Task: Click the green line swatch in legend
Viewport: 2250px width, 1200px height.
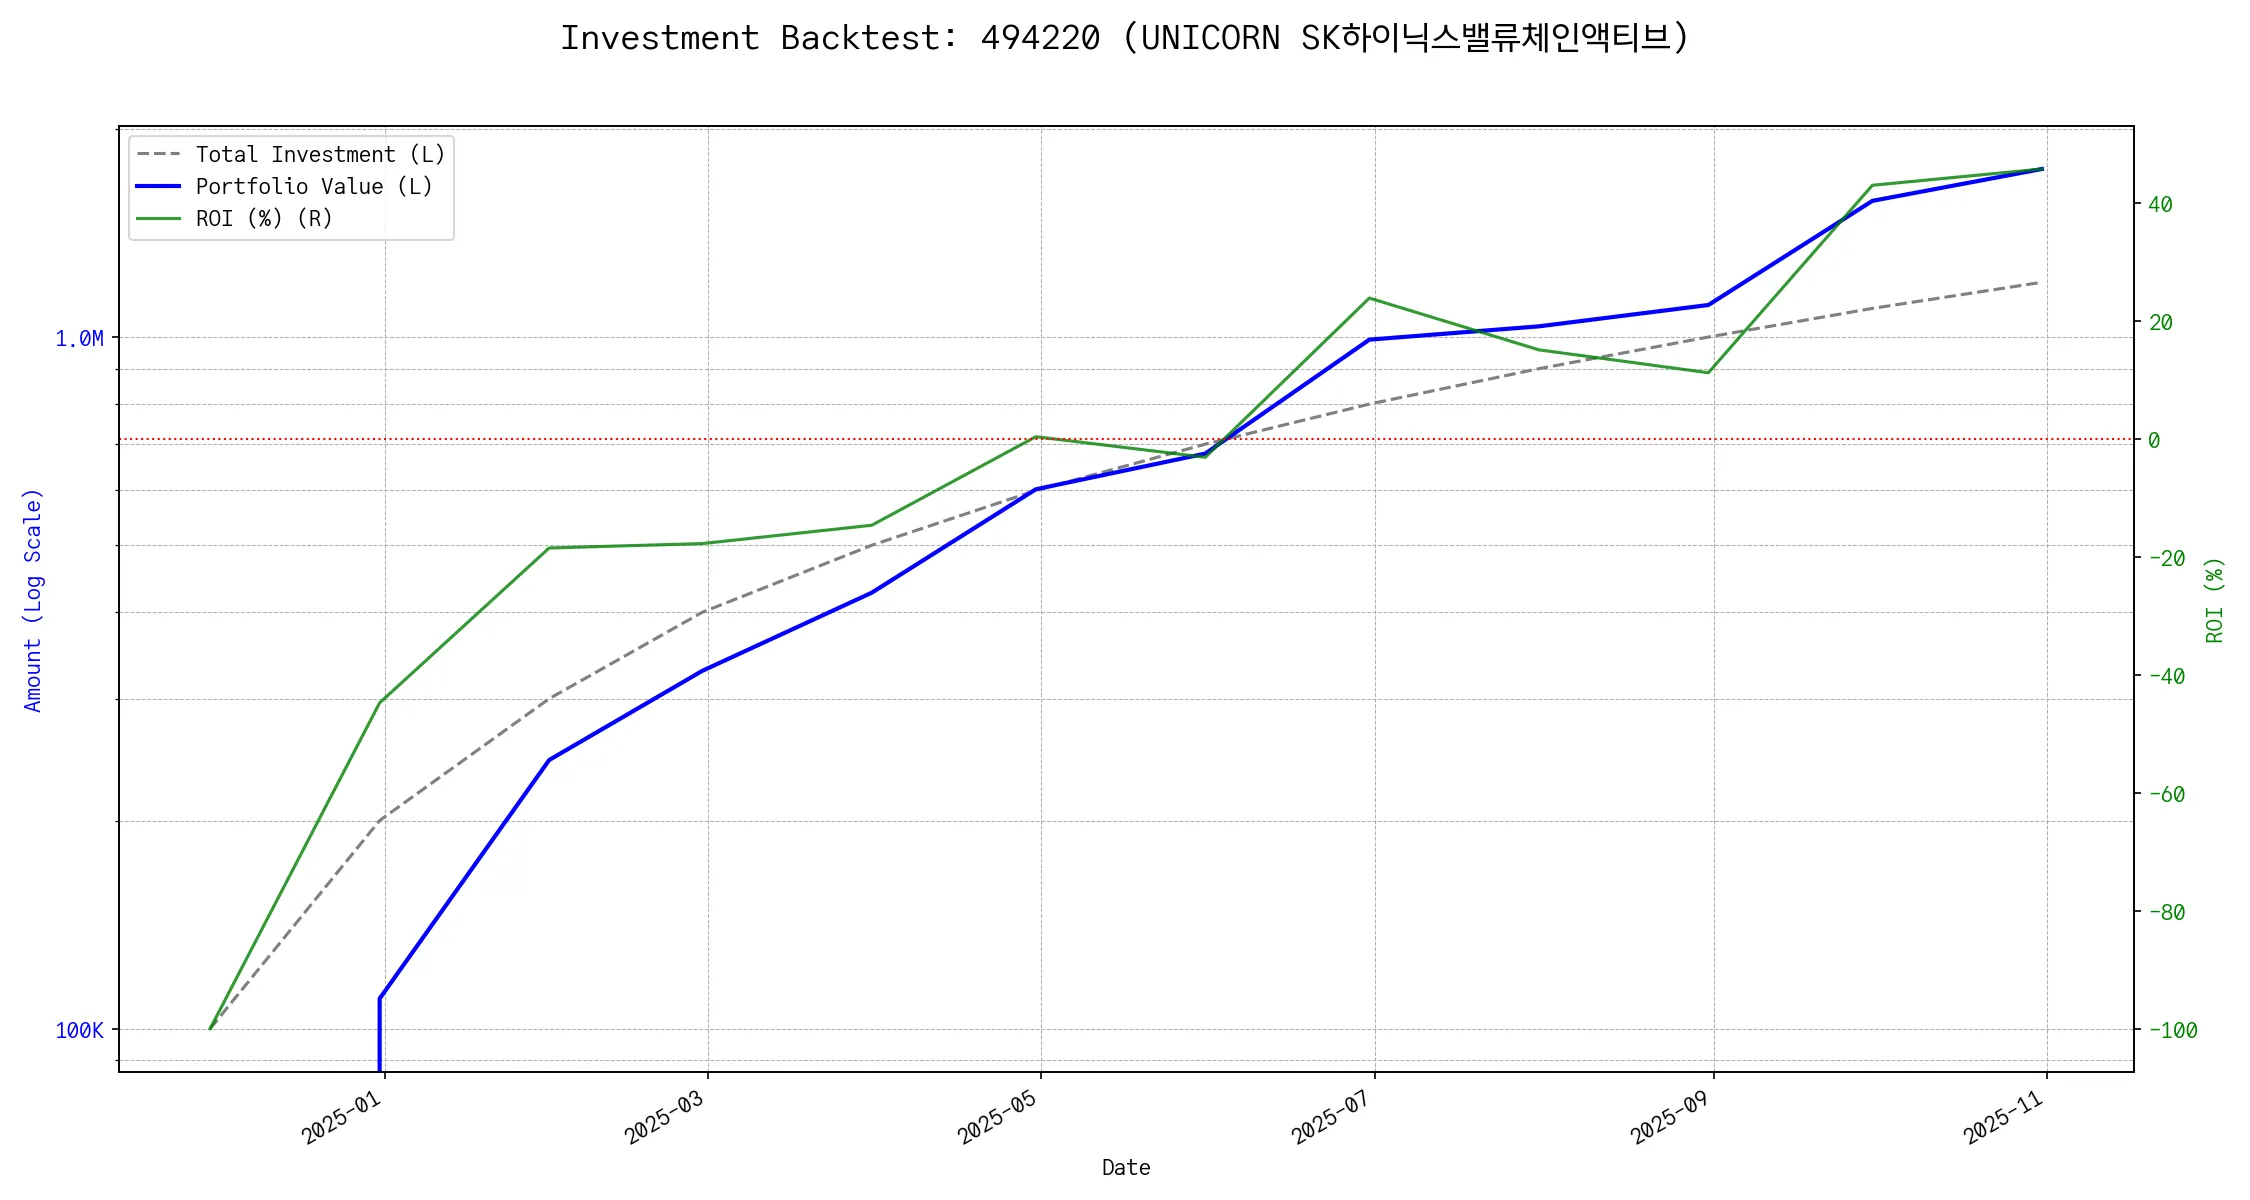Action: pyautogui.click(x=159, y=219)
